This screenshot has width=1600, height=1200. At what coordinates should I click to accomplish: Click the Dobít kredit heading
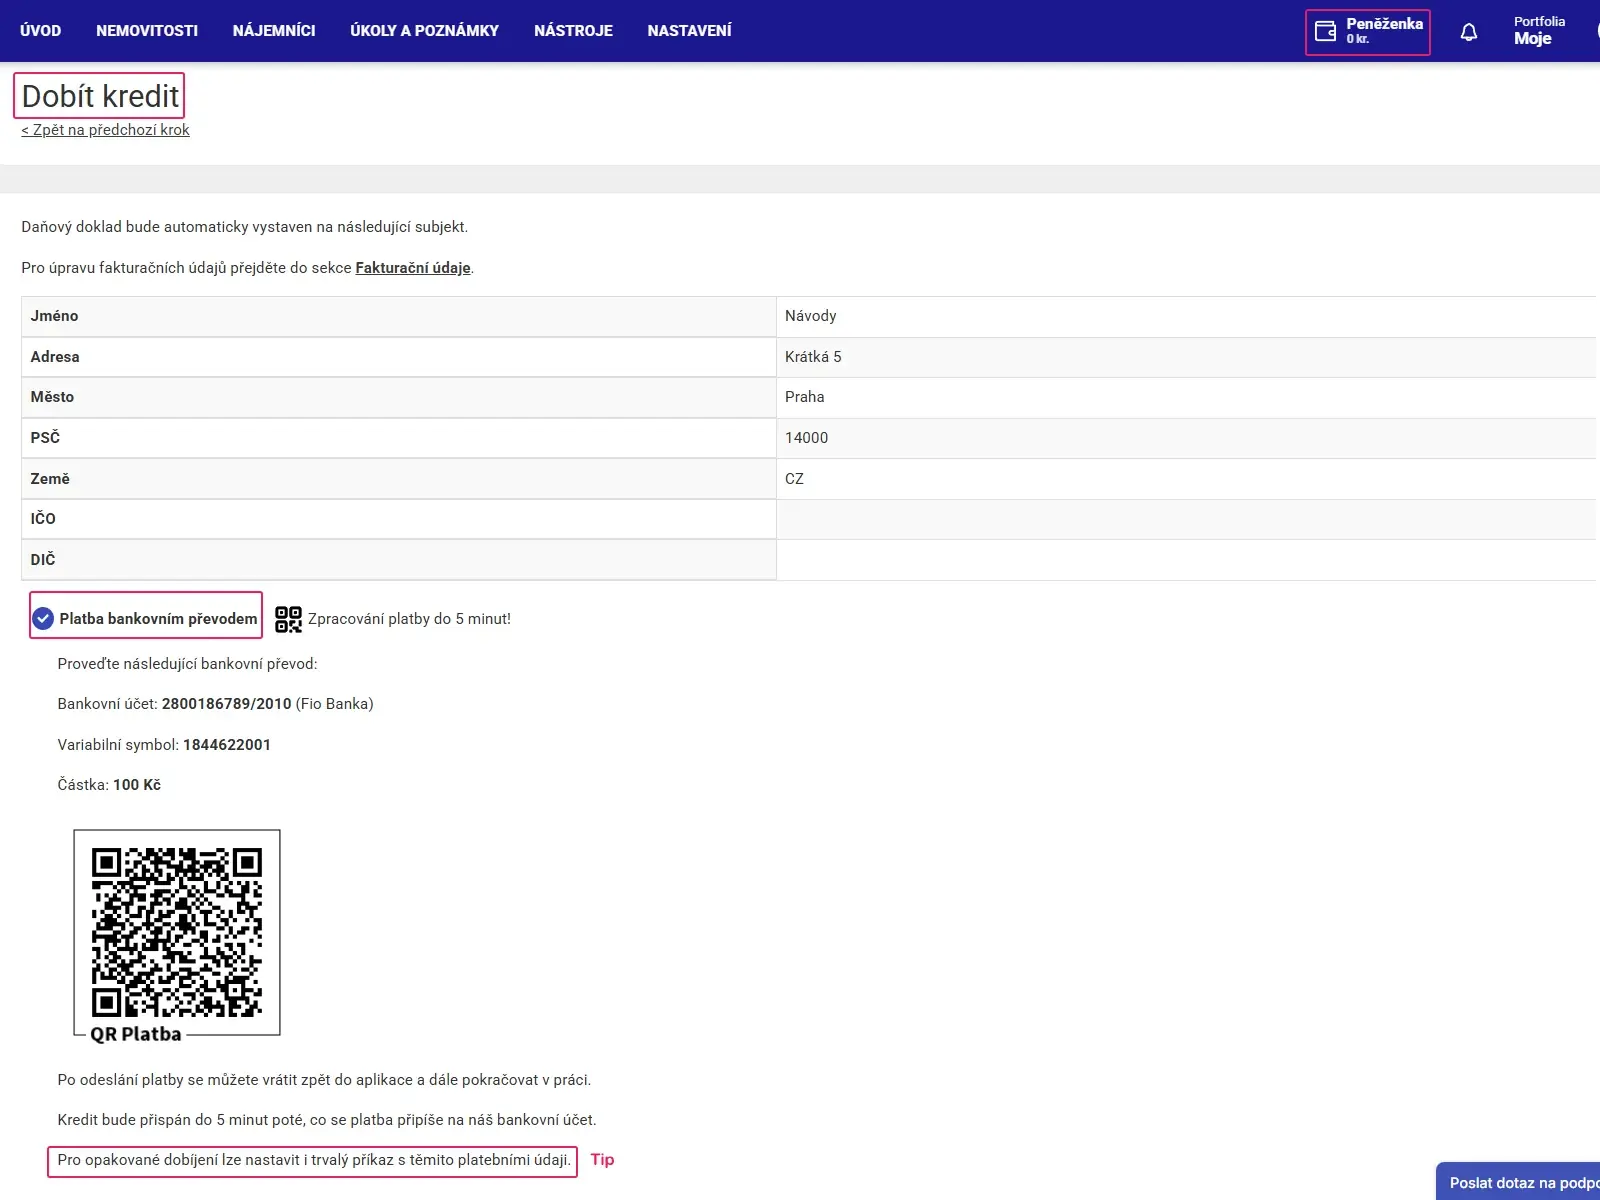click(100, 96)
